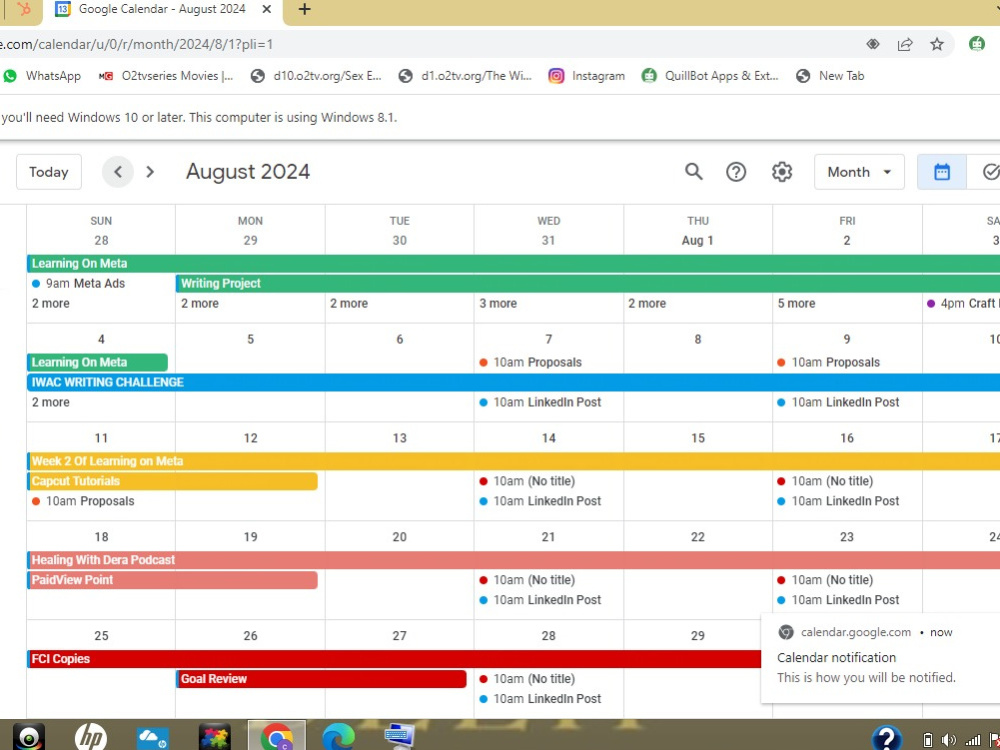Open the 9am Meta Ads event
This screenshot has height=750, width=1000.
click(78, 284)
